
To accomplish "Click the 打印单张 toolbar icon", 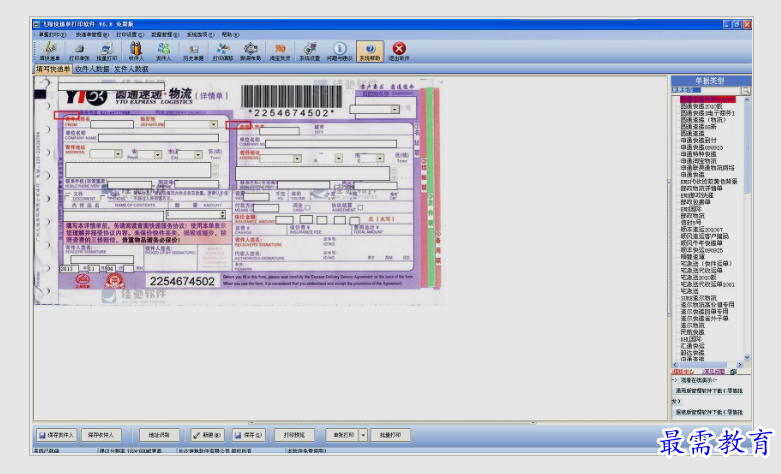I will (79, 51).
